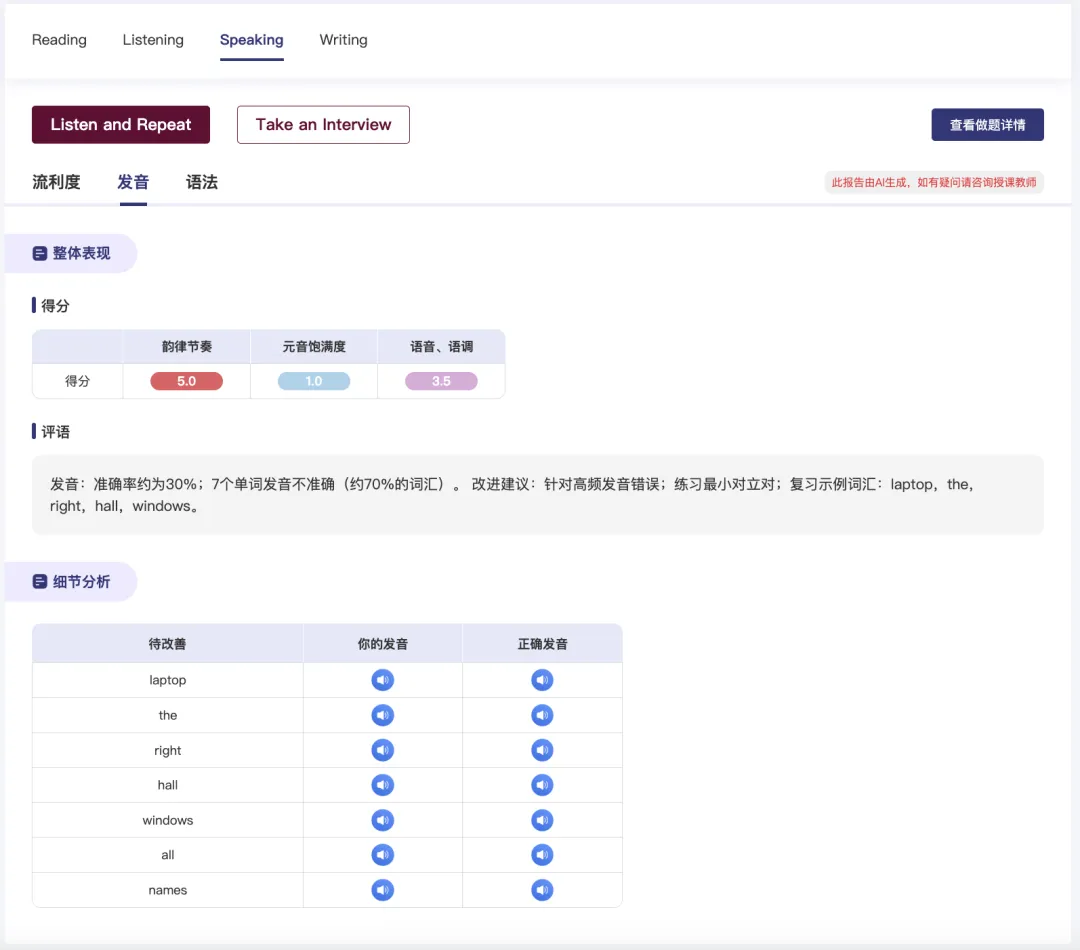Image resolution: width=1080 pixels, height=950 pixels.
Task: Open the Writing tab
Action: tap(343, 40)
